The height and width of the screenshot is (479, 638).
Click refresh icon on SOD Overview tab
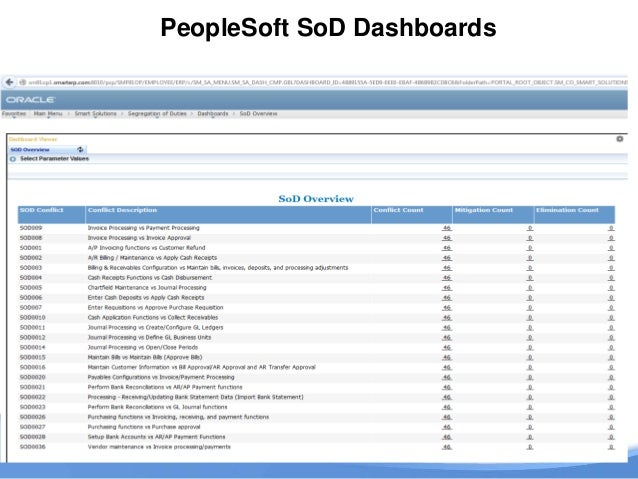[x=80, y=149]
